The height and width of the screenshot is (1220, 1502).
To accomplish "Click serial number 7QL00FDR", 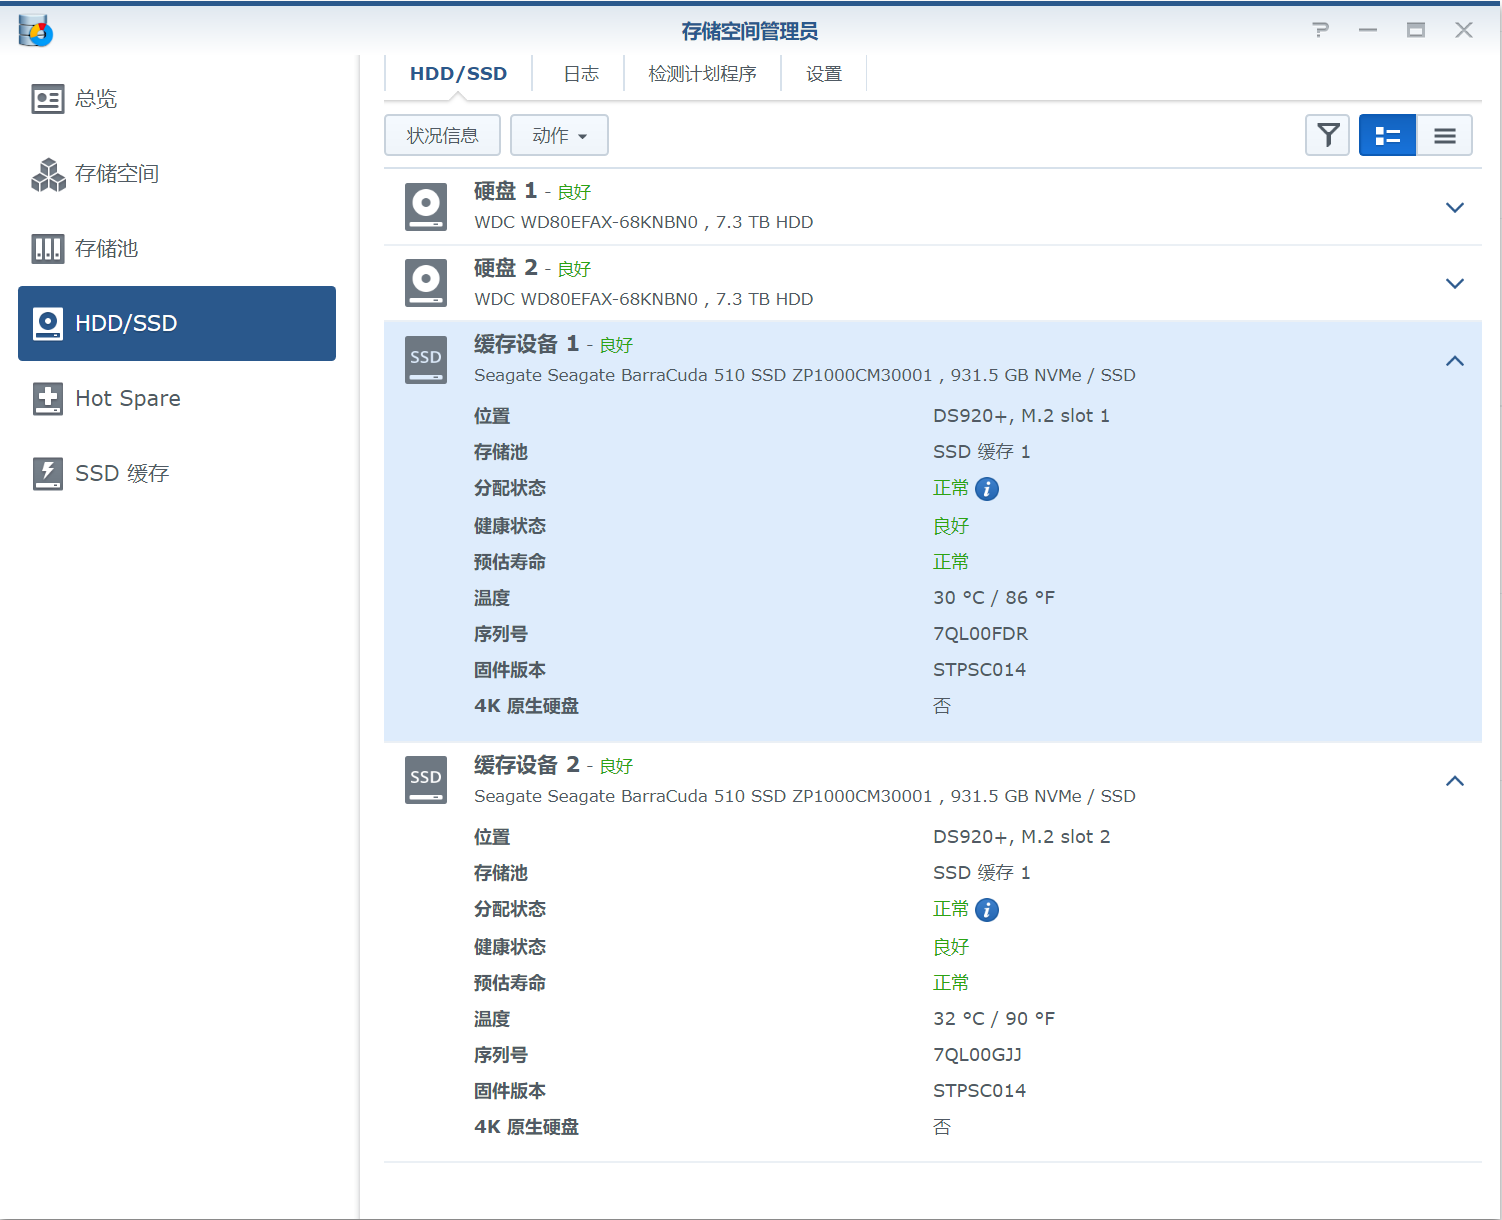I will [980, 634].
